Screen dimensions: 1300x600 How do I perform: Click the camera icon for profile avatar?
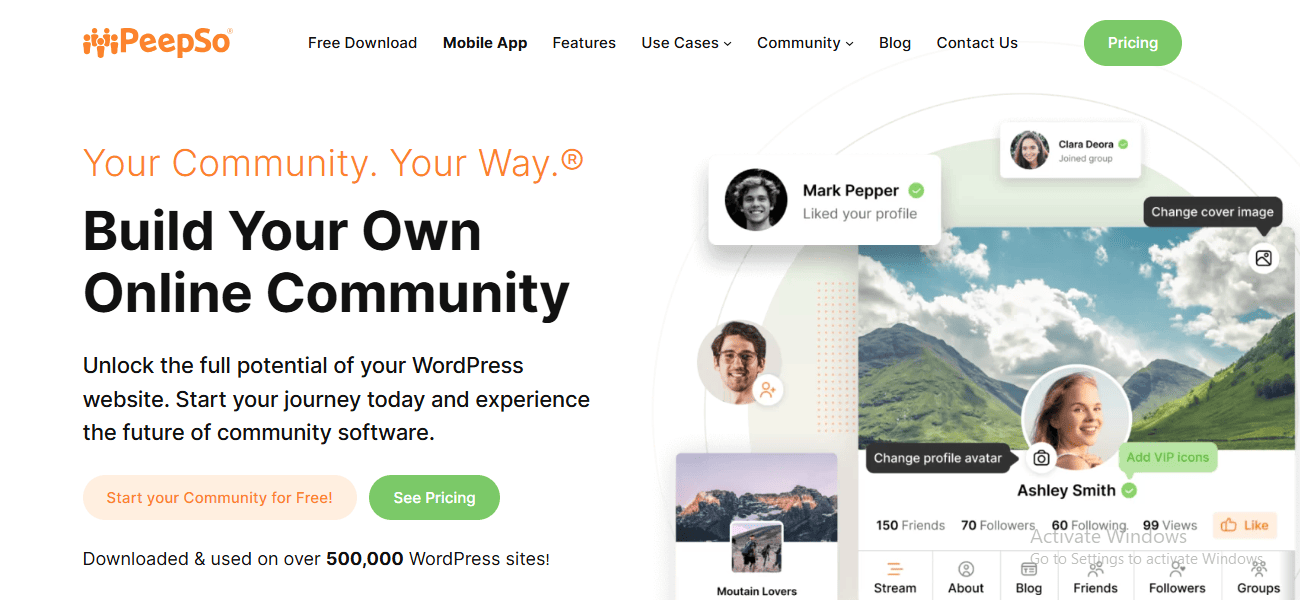(x=1041, y=458)
